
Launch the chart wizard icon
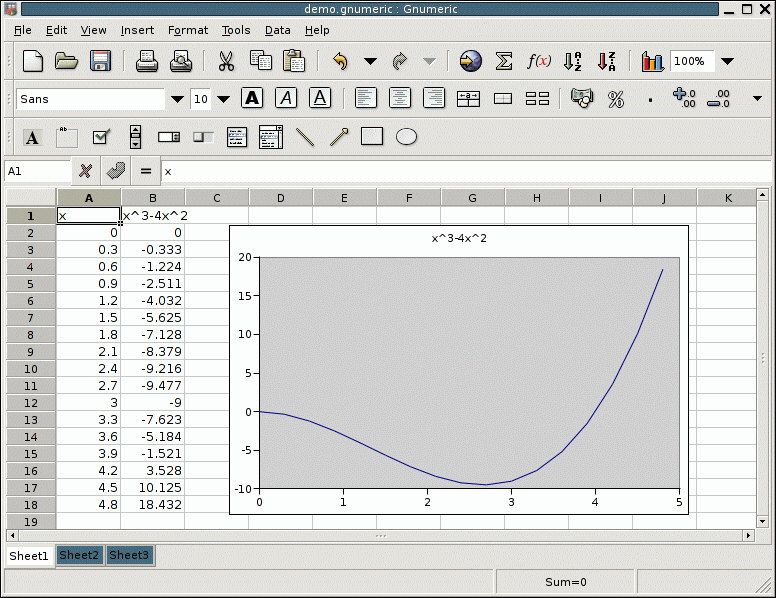coord(652,62)
